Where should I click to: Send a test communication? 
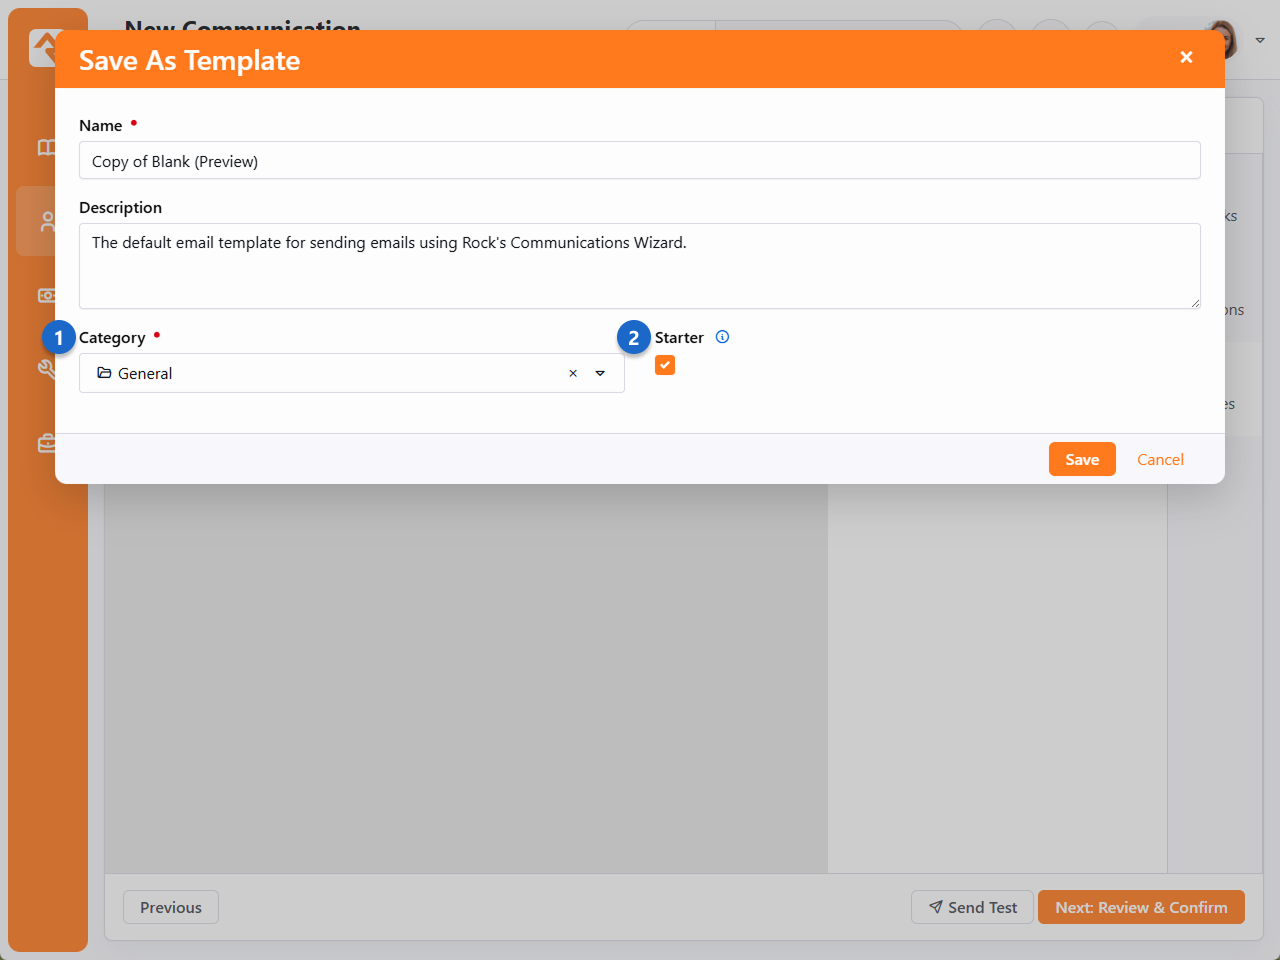[x=972, y=907]
